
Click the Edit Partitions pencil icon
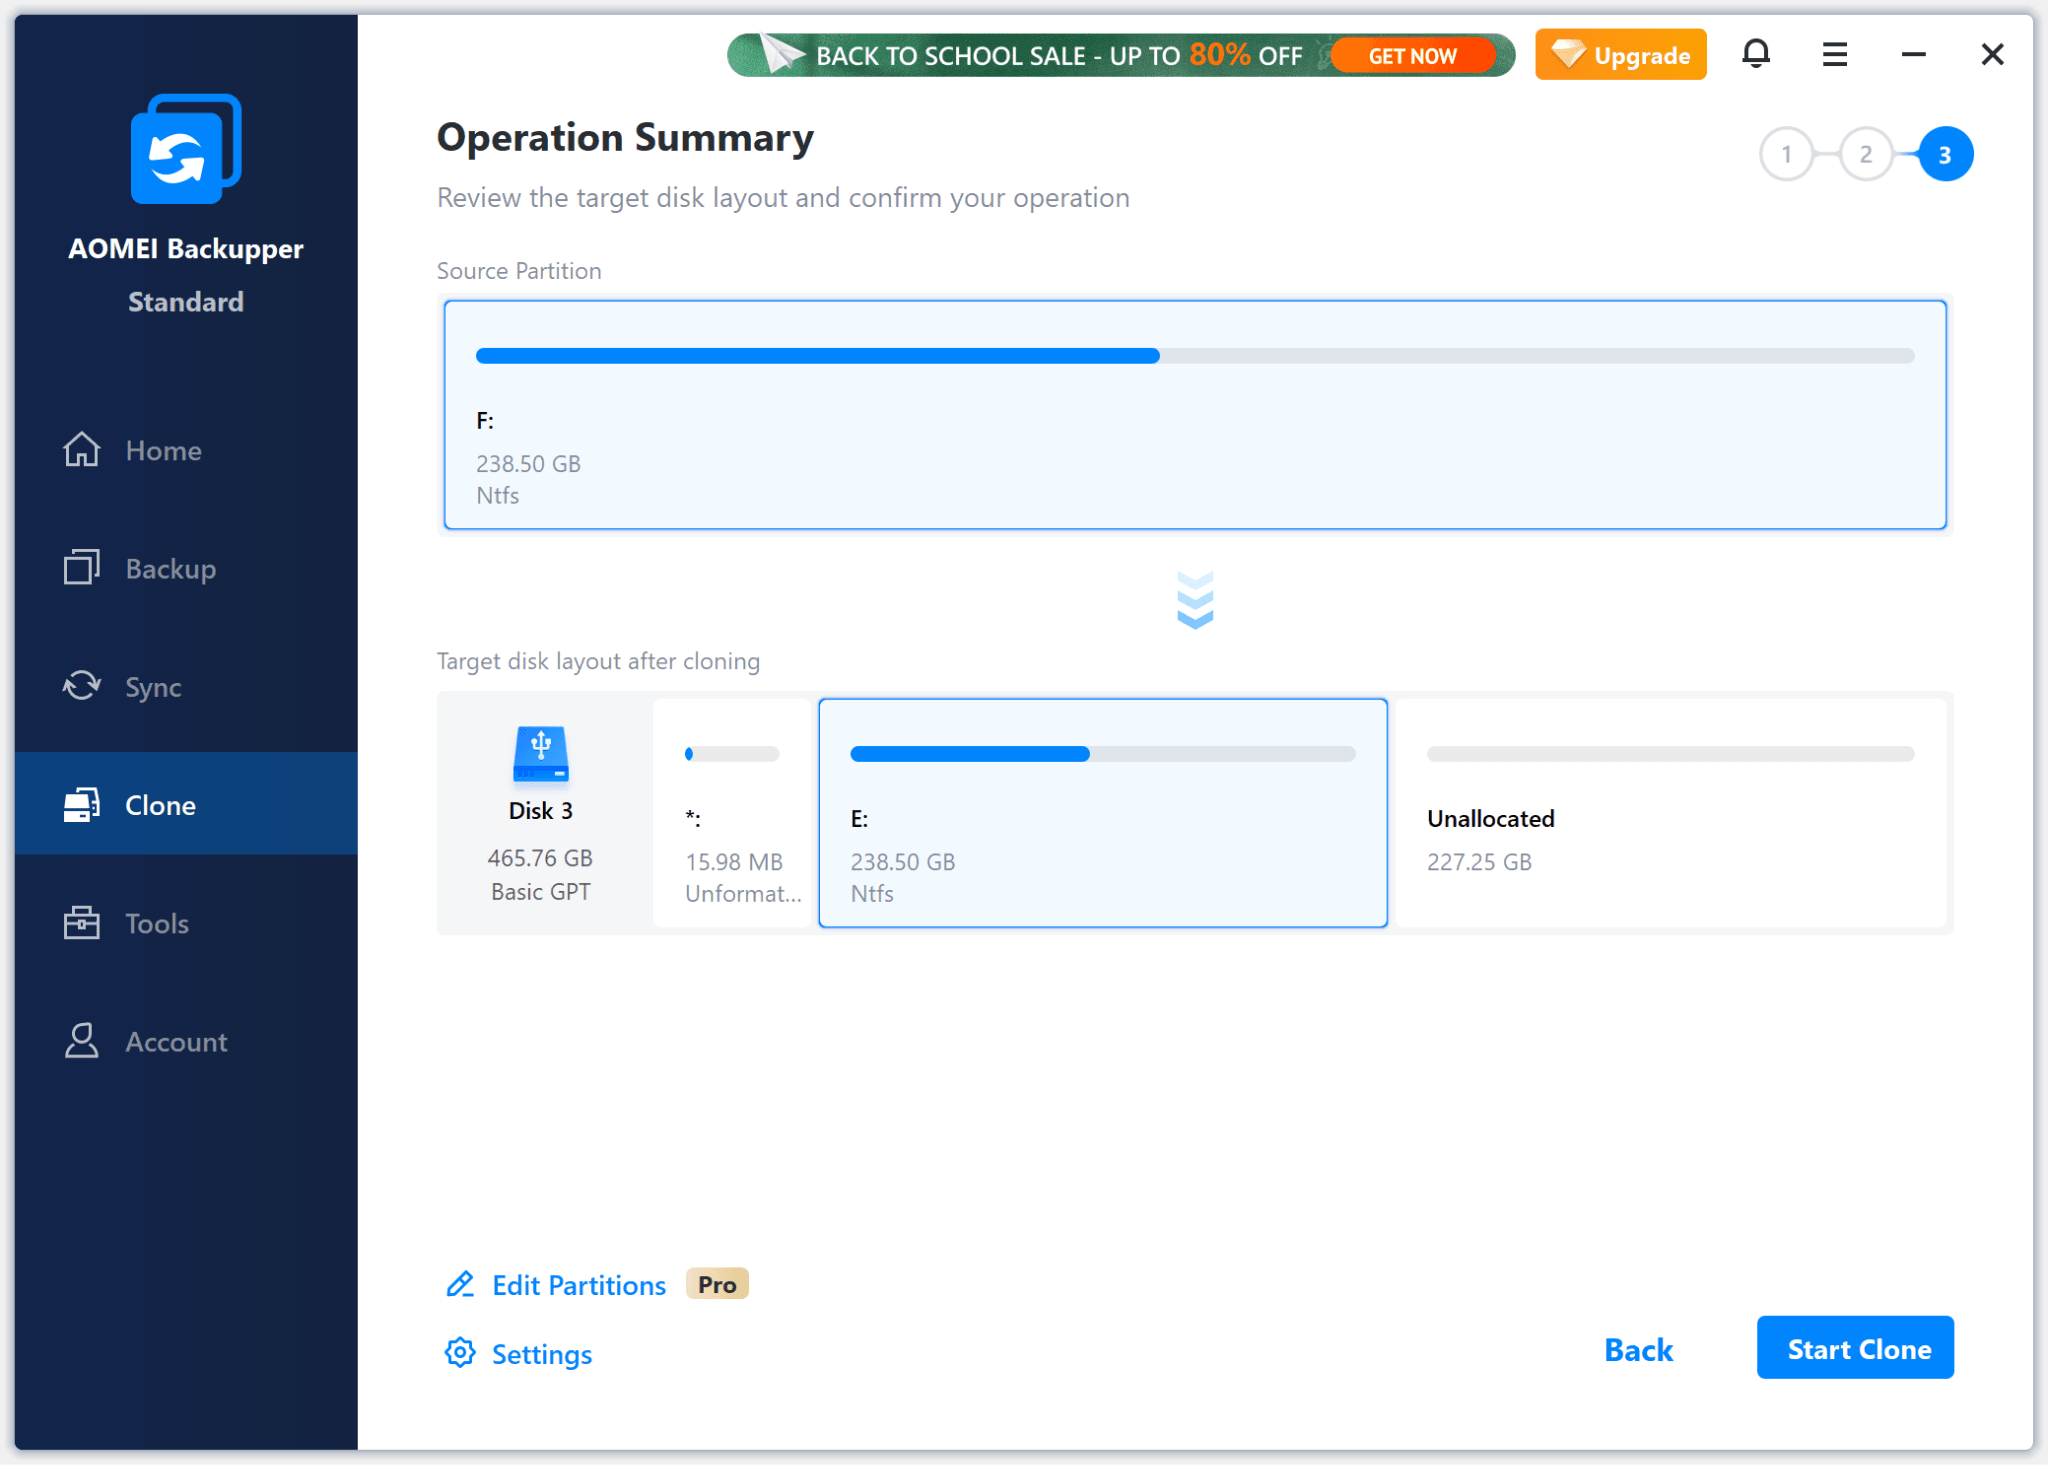pyautogui.click(x=460, y=1284)
